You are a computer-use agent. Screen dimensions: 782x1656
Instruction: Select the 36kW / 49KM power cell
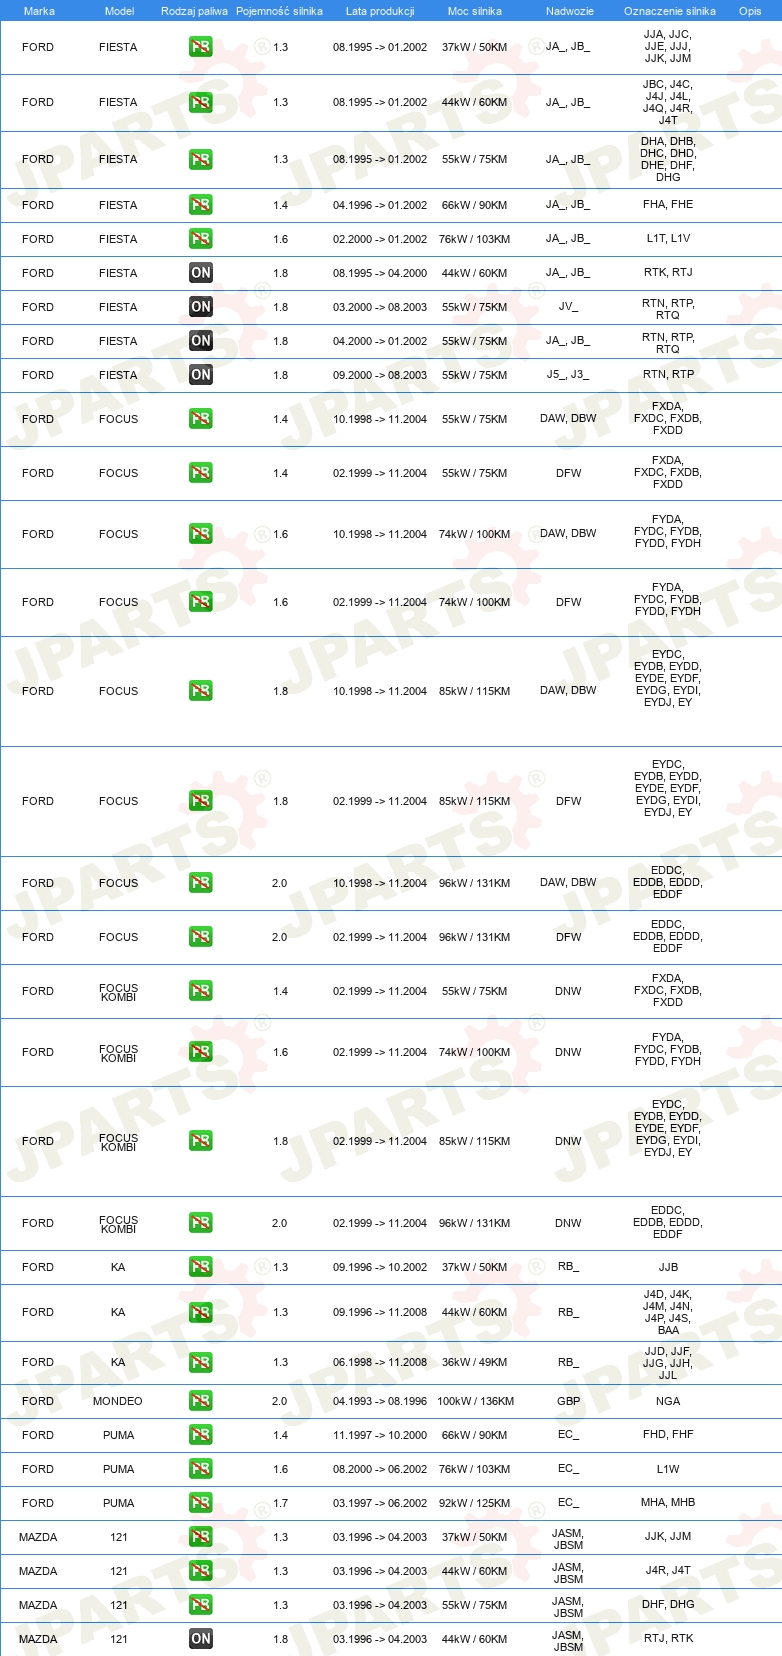coord(475,1362)
